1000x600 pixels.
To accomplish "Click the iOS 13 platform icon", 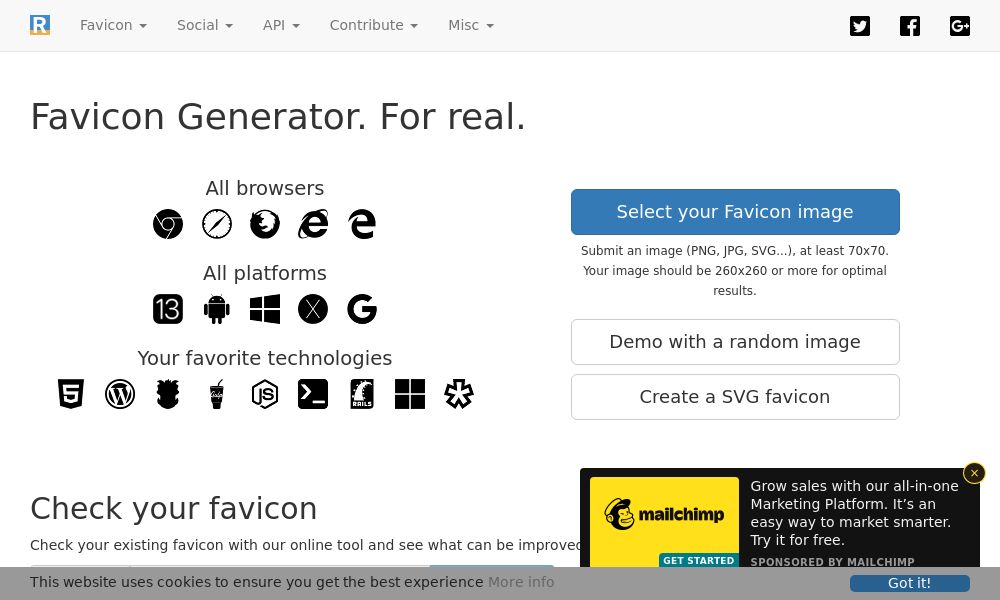I will tap(168, 309).
